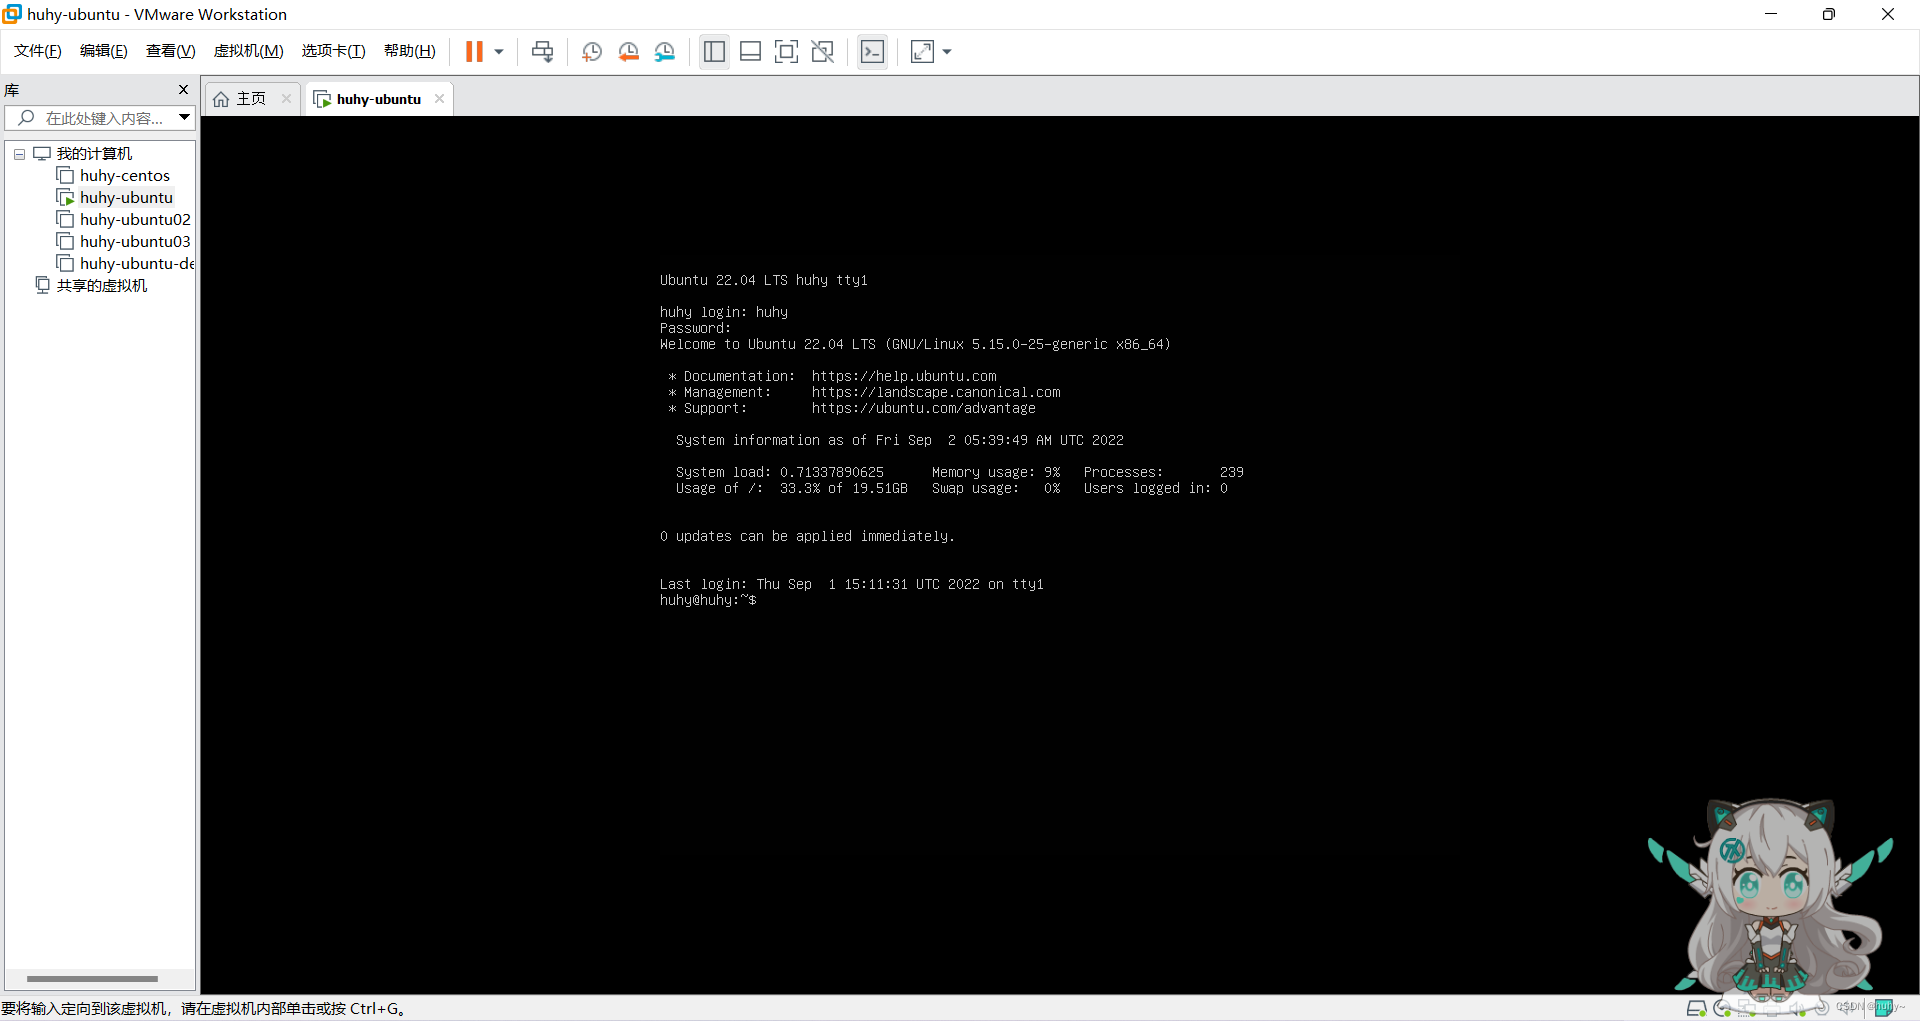Click the VMware Workstation title bar logo
The height and width of the screenshot is (1021, 1920).
coord(12,14)
